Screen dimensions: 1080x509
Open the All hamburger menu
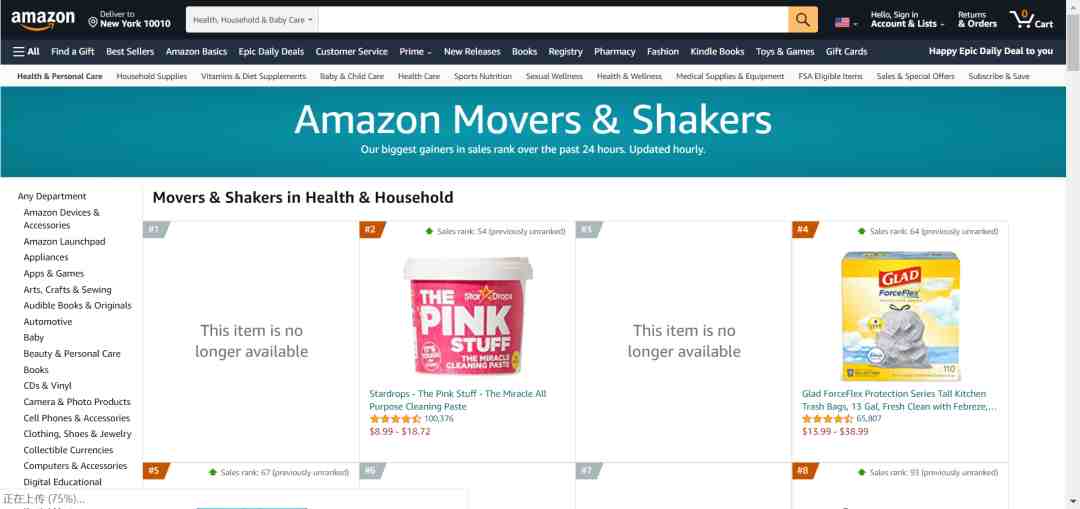tap(26, 52)
